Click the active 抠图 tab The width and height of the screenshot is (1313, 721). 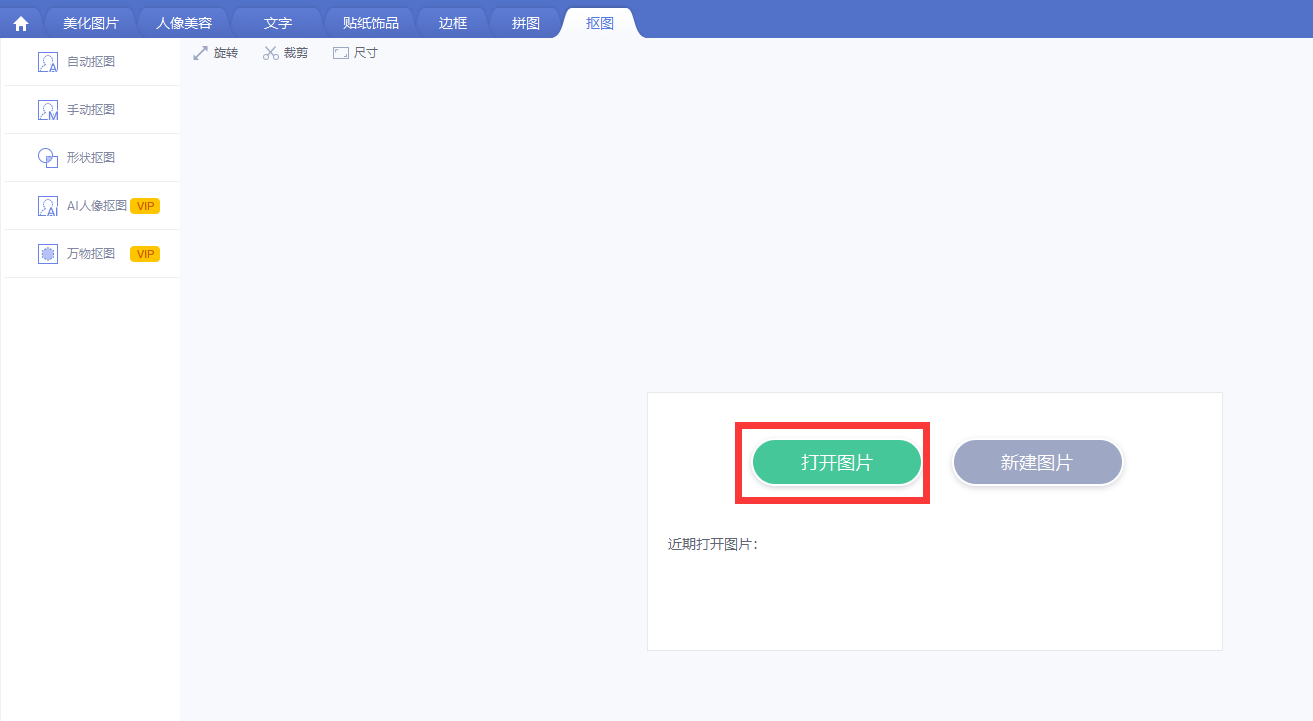coord(600,23)
